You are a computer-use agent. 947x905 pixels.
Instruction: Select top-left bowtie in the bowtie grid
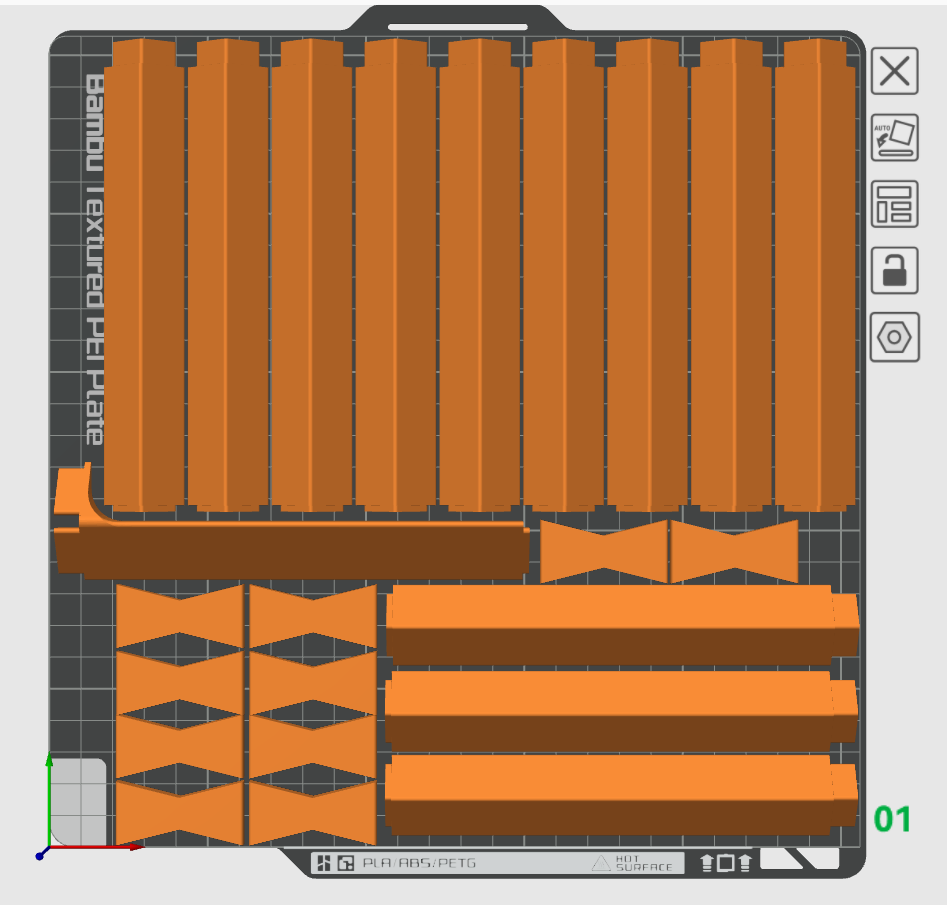[x=179, y=616]
